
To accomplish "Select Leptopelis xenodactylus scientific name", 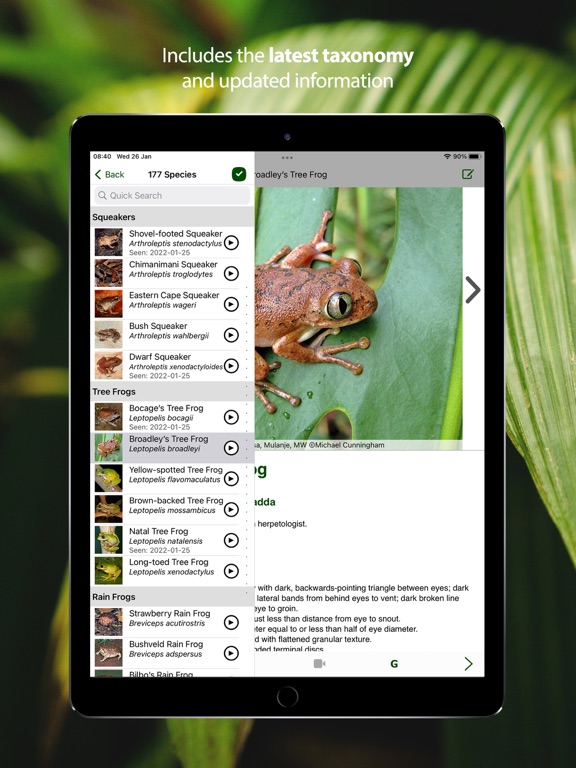I will click(x=171, y=572).
